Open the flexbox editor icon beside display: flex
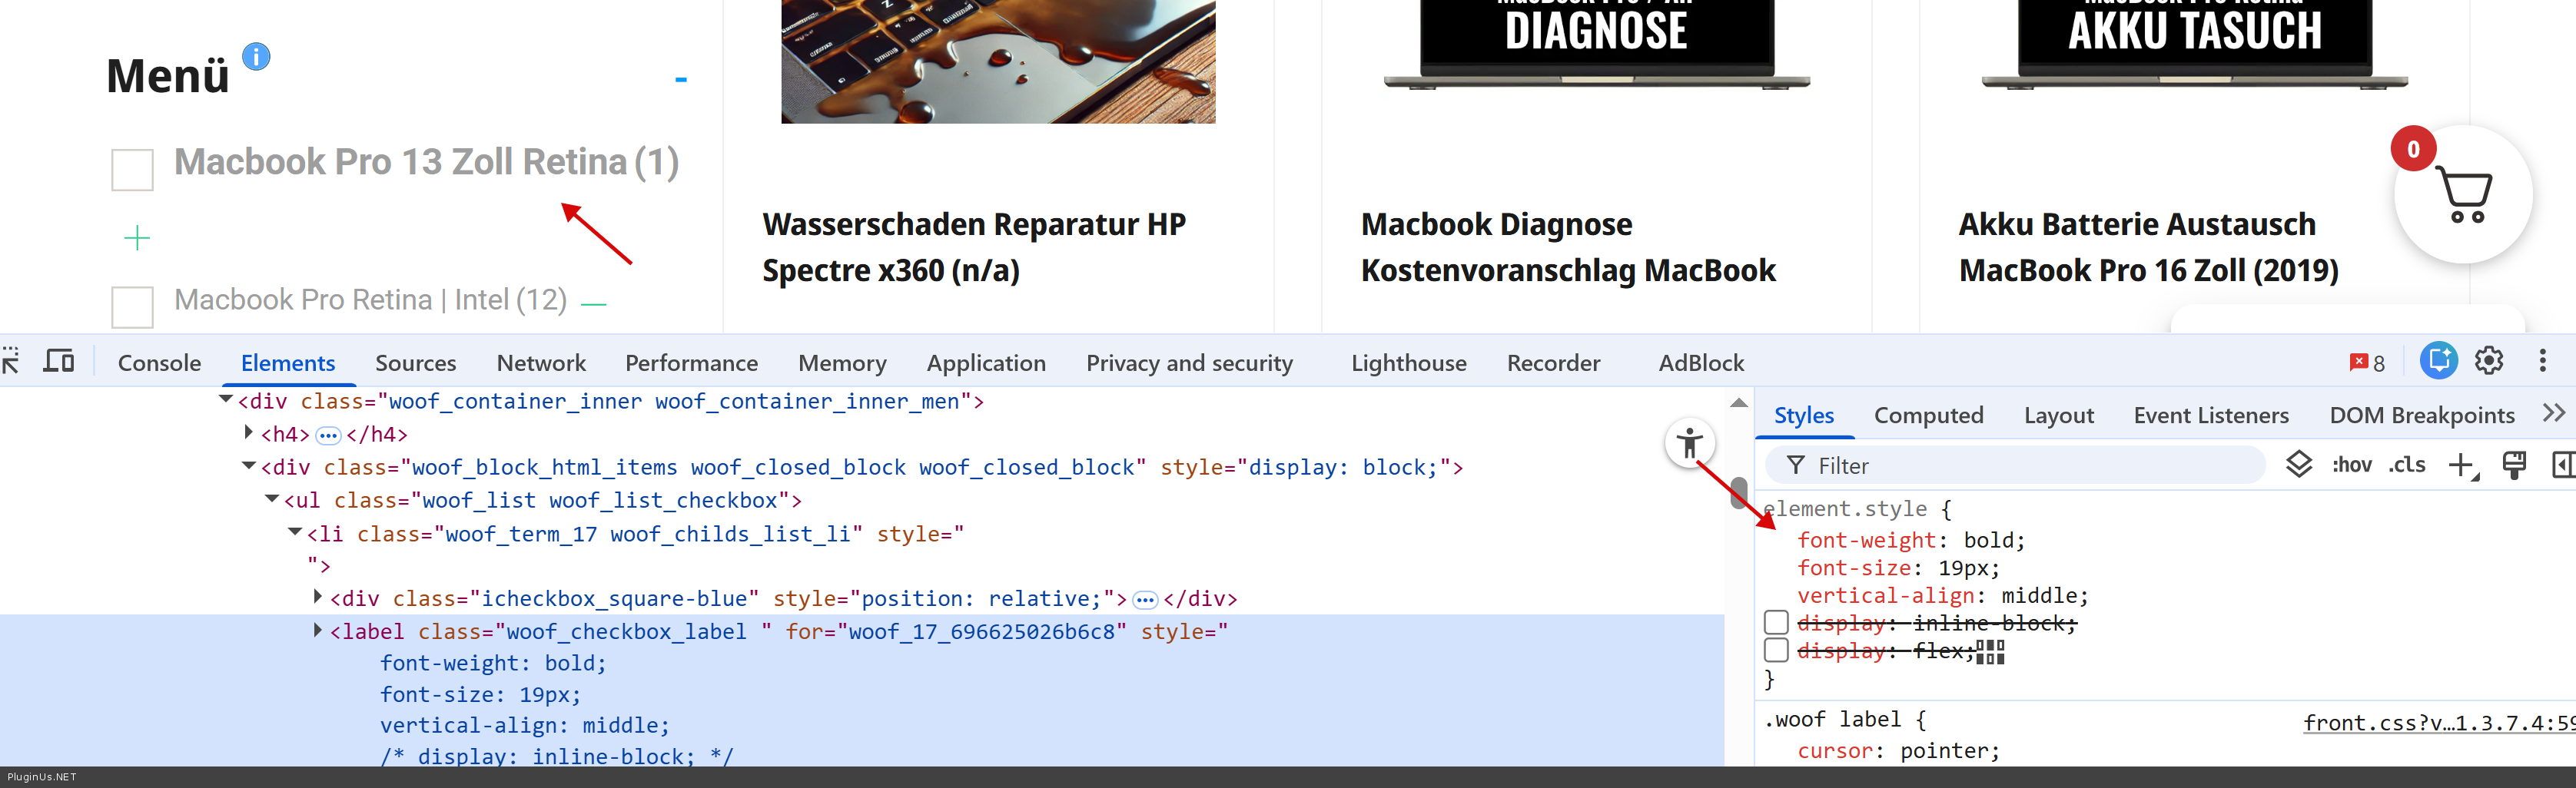This screenshot has width=2576, height=788. [1990, 652]
